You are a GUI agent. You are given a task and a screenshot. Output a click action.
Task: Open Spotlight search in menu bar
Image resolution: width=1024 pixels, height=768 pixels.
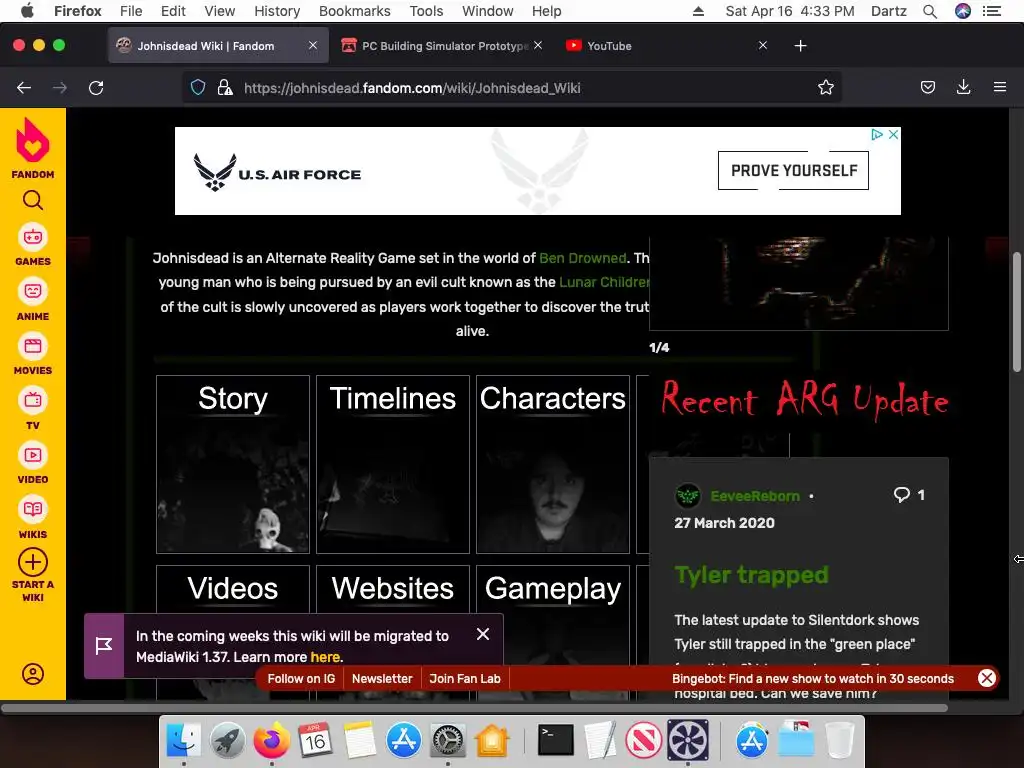click(x=930, y=11)
